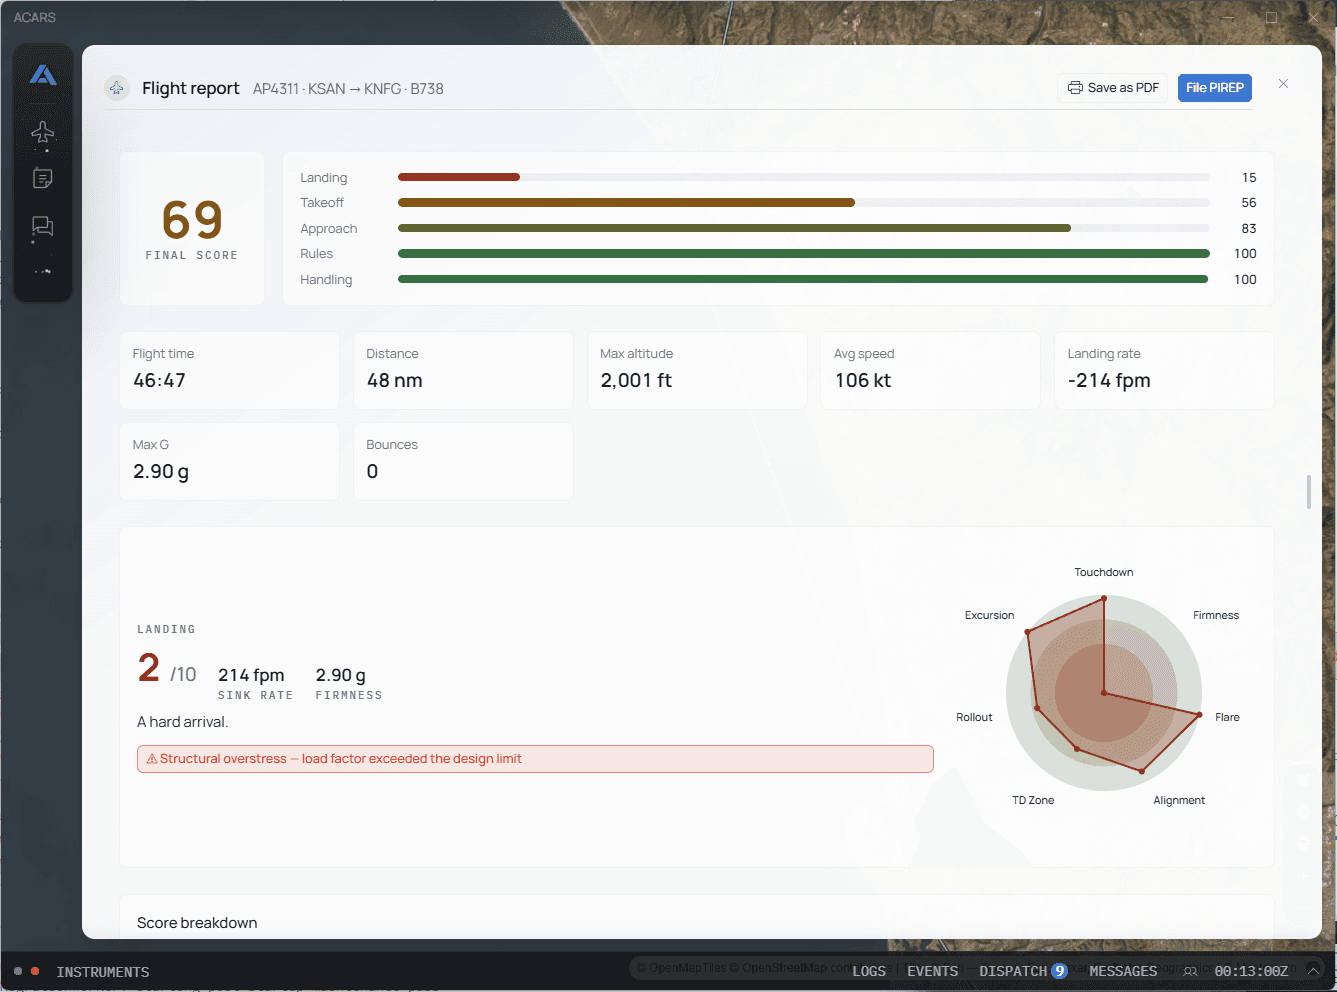Click the online users icon in the status bar
The height and width of the screenshot is (992, 1337).
(x=1190, y=971)
